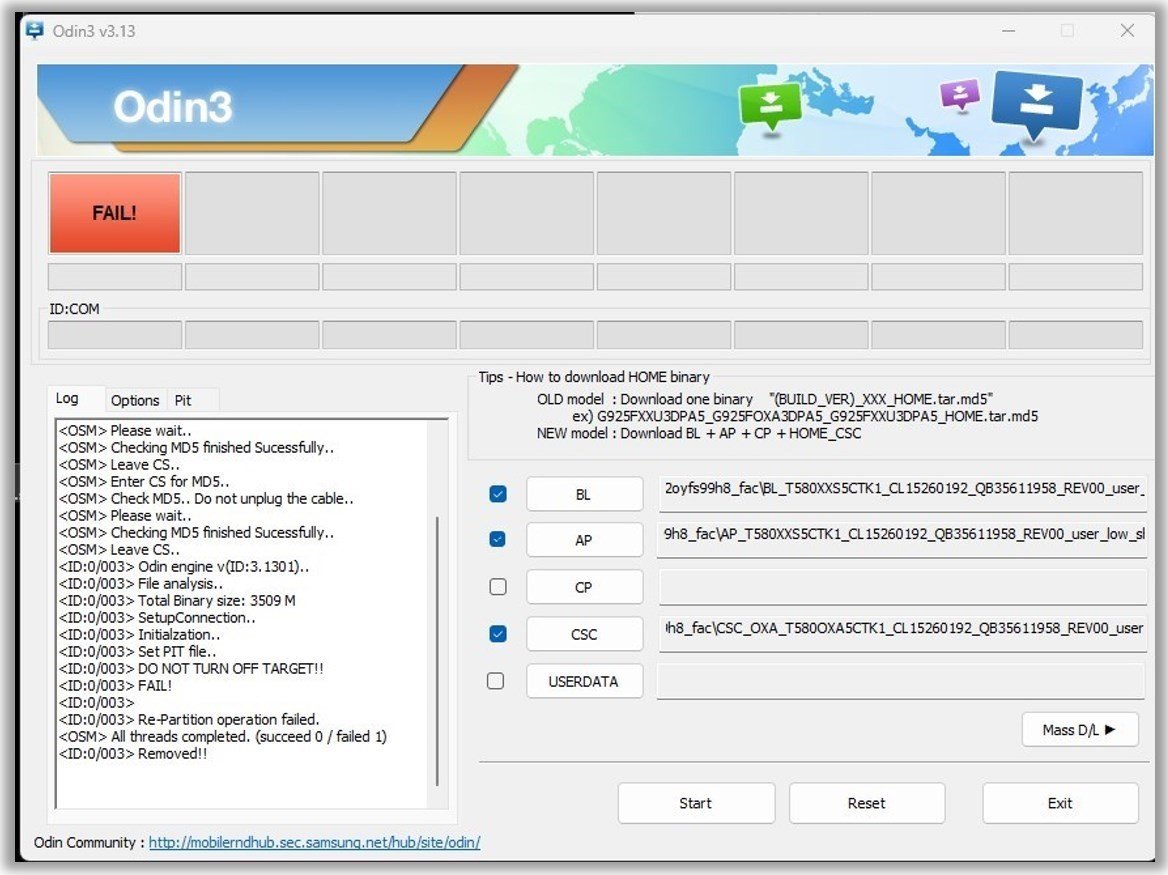Click the Odin3 app icon in title bar
This screenshot has height=875, width=1168.
(x=35, y=31)
